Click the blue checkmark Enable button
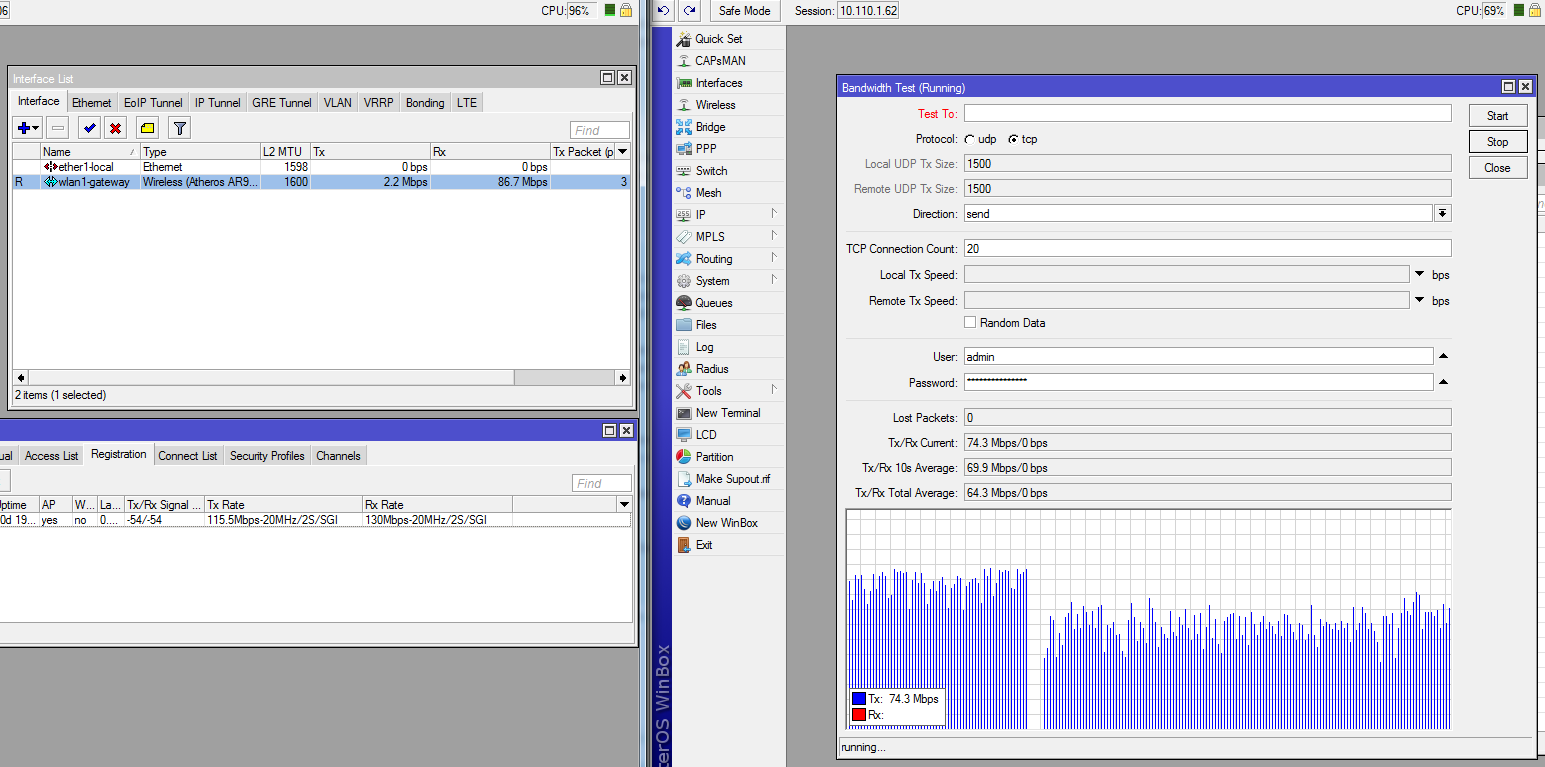This screenshot has width=1545, height=767. tap(89, 128)
